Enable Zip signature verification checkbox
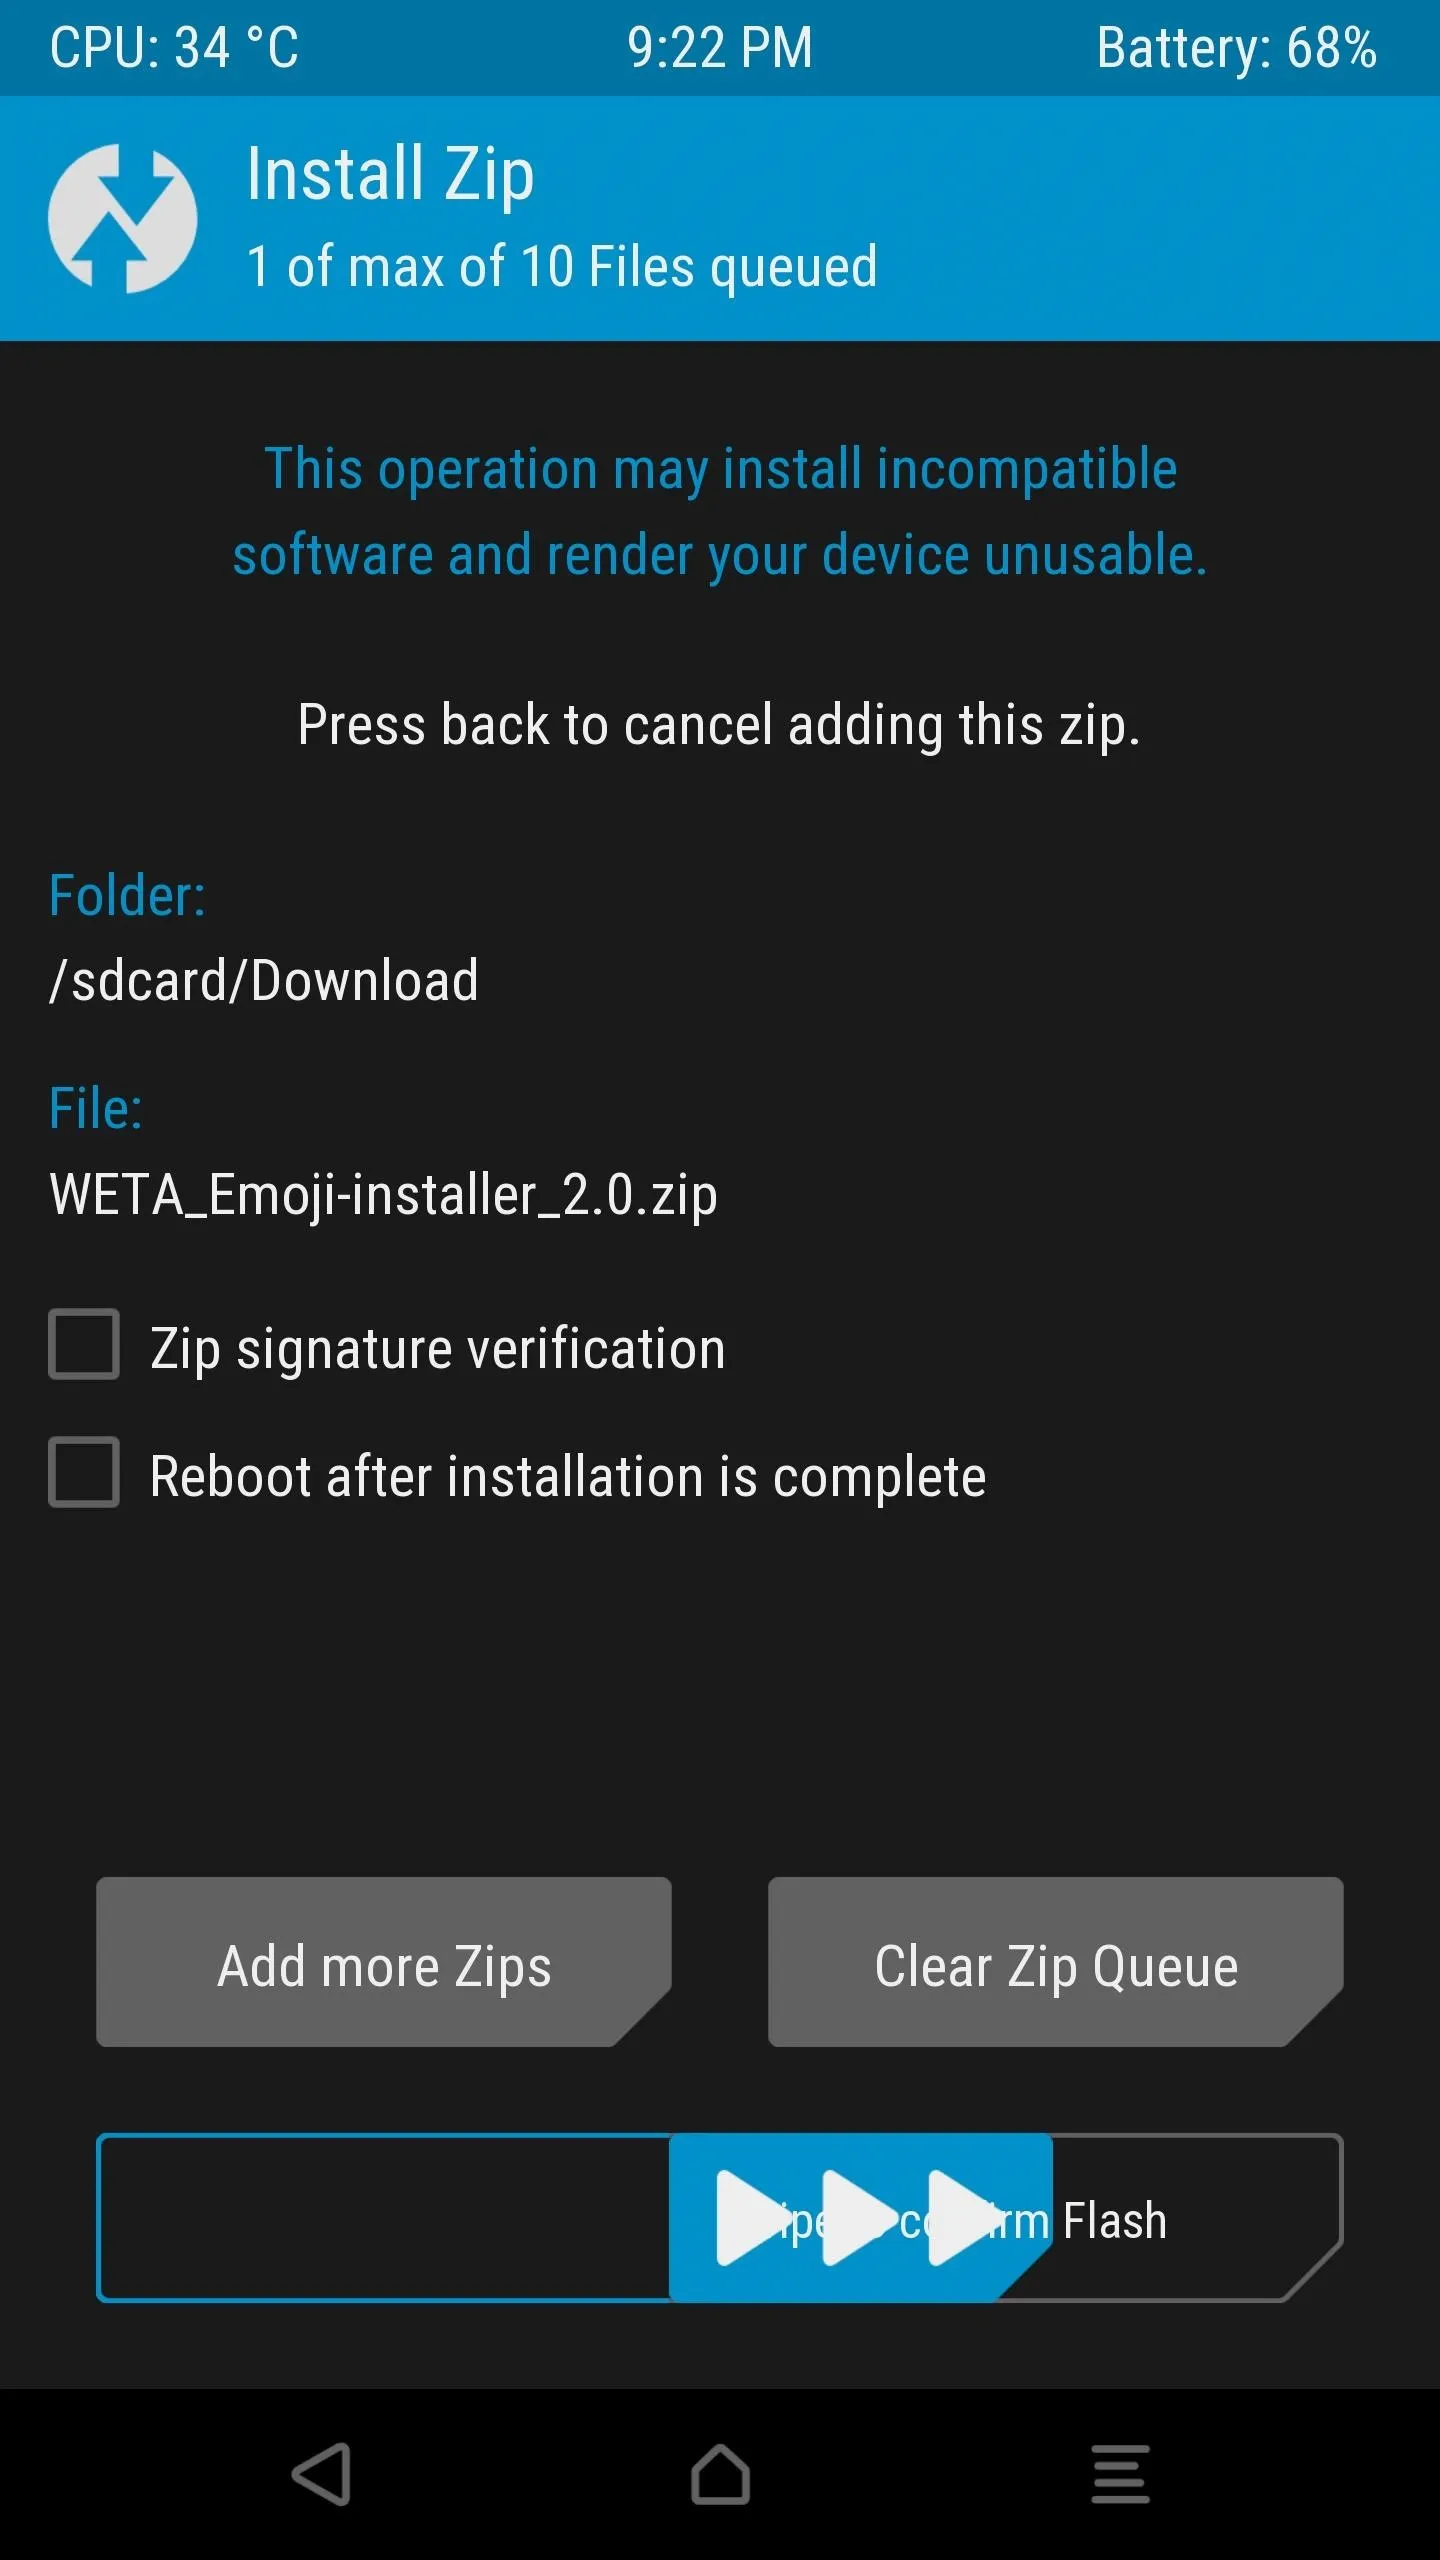The width and height of the screenshot is (1440, 2560). 84,1344
